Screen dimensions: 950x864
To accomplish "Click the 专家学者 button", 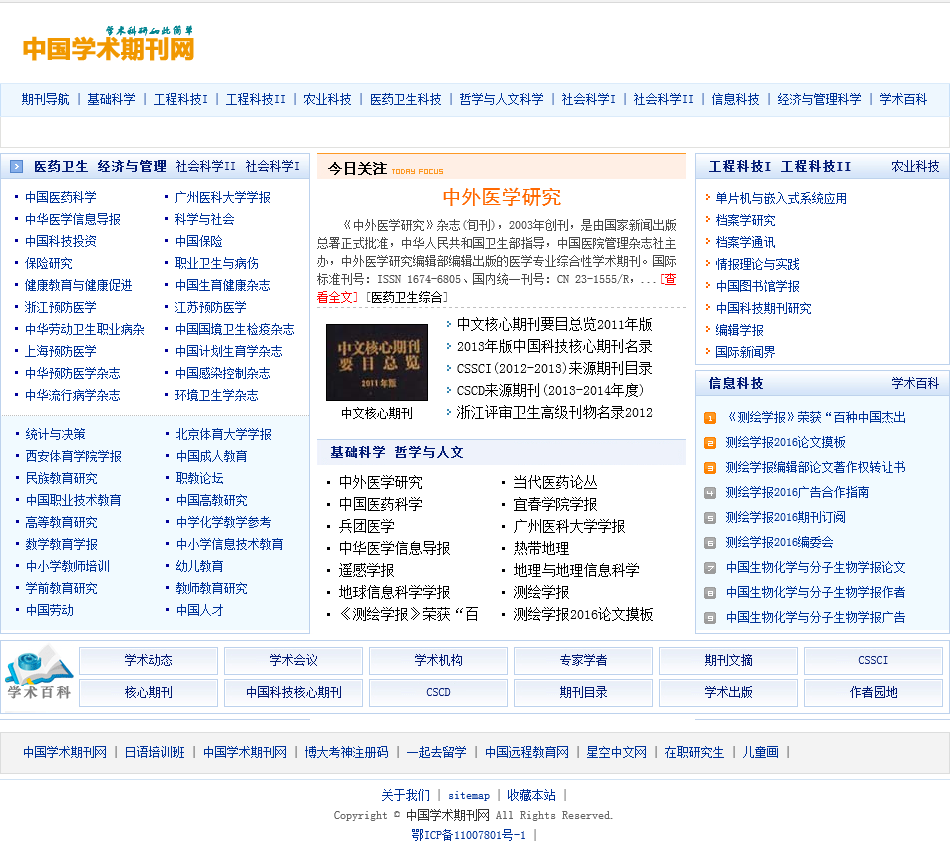I will click(x=583, y=660).
